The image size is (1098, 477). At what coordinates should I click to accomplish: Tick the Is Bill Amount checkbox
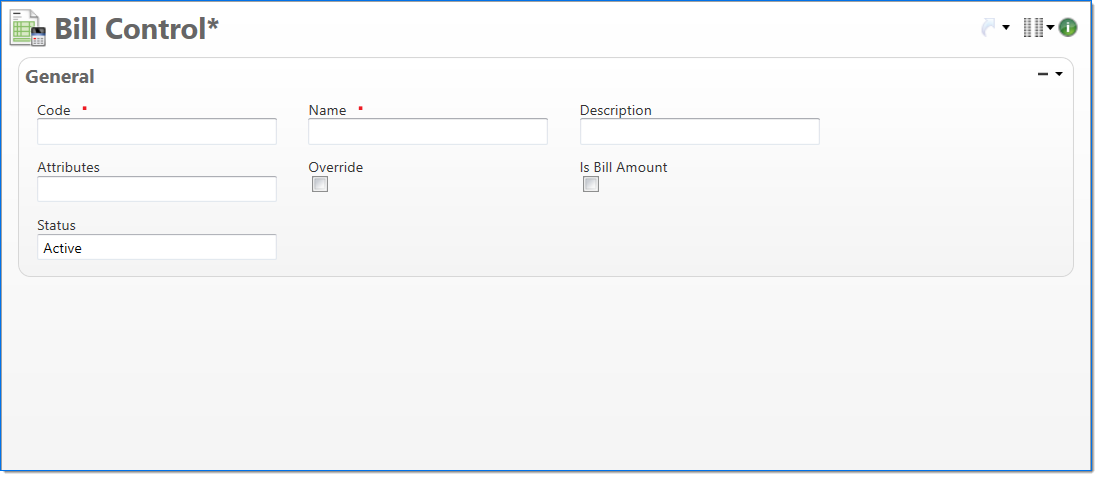[591, 184]
